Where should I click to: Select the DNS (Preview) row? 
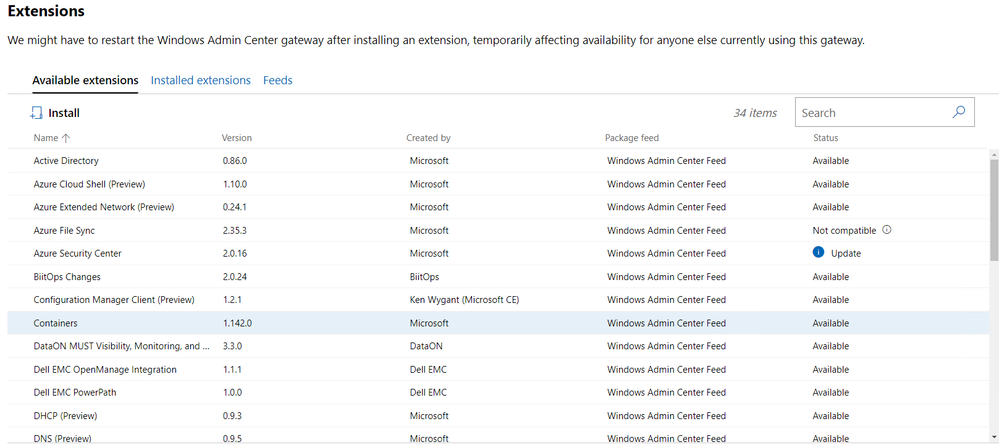(498, 437)
